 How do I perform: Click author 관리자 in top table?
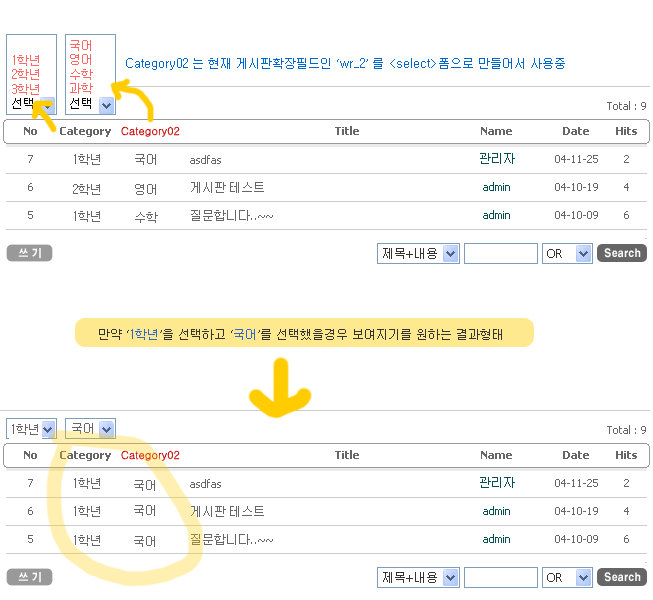click(497, 159)
